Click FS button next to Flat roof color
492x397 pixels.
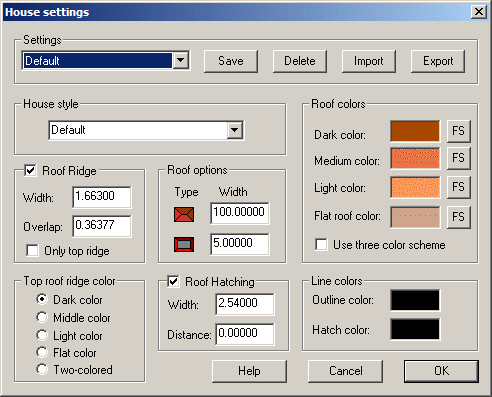459,217
